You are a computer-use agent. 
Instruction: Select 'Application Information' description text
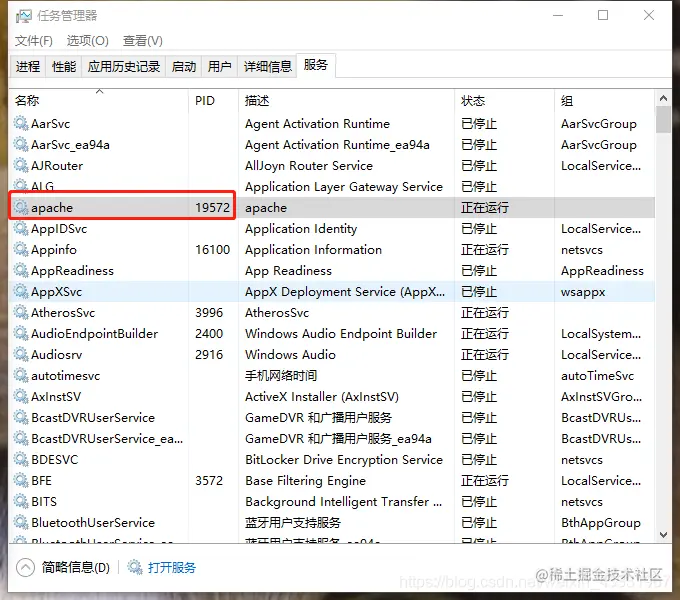pyautogui.click(x=313, y=250)
